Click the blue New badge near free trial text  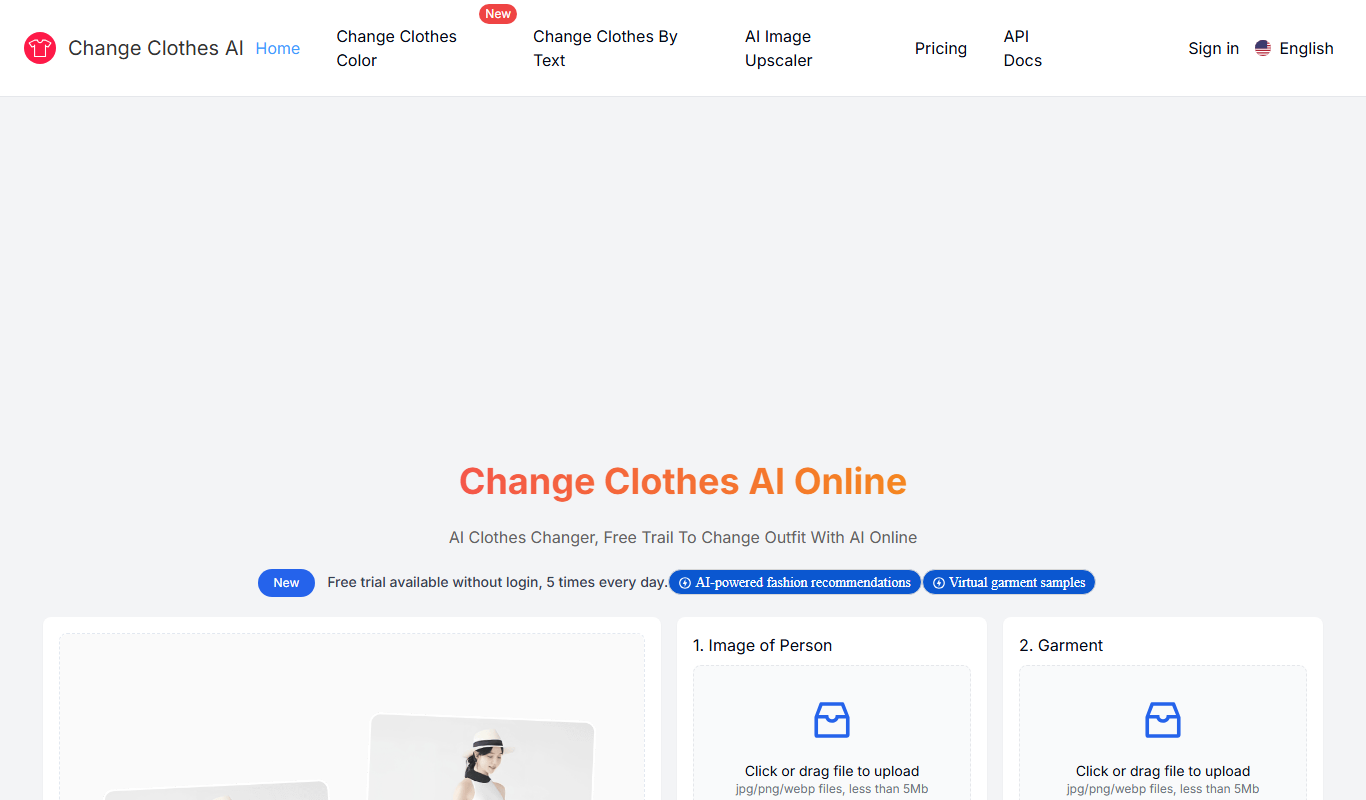[x=286, y=583]
